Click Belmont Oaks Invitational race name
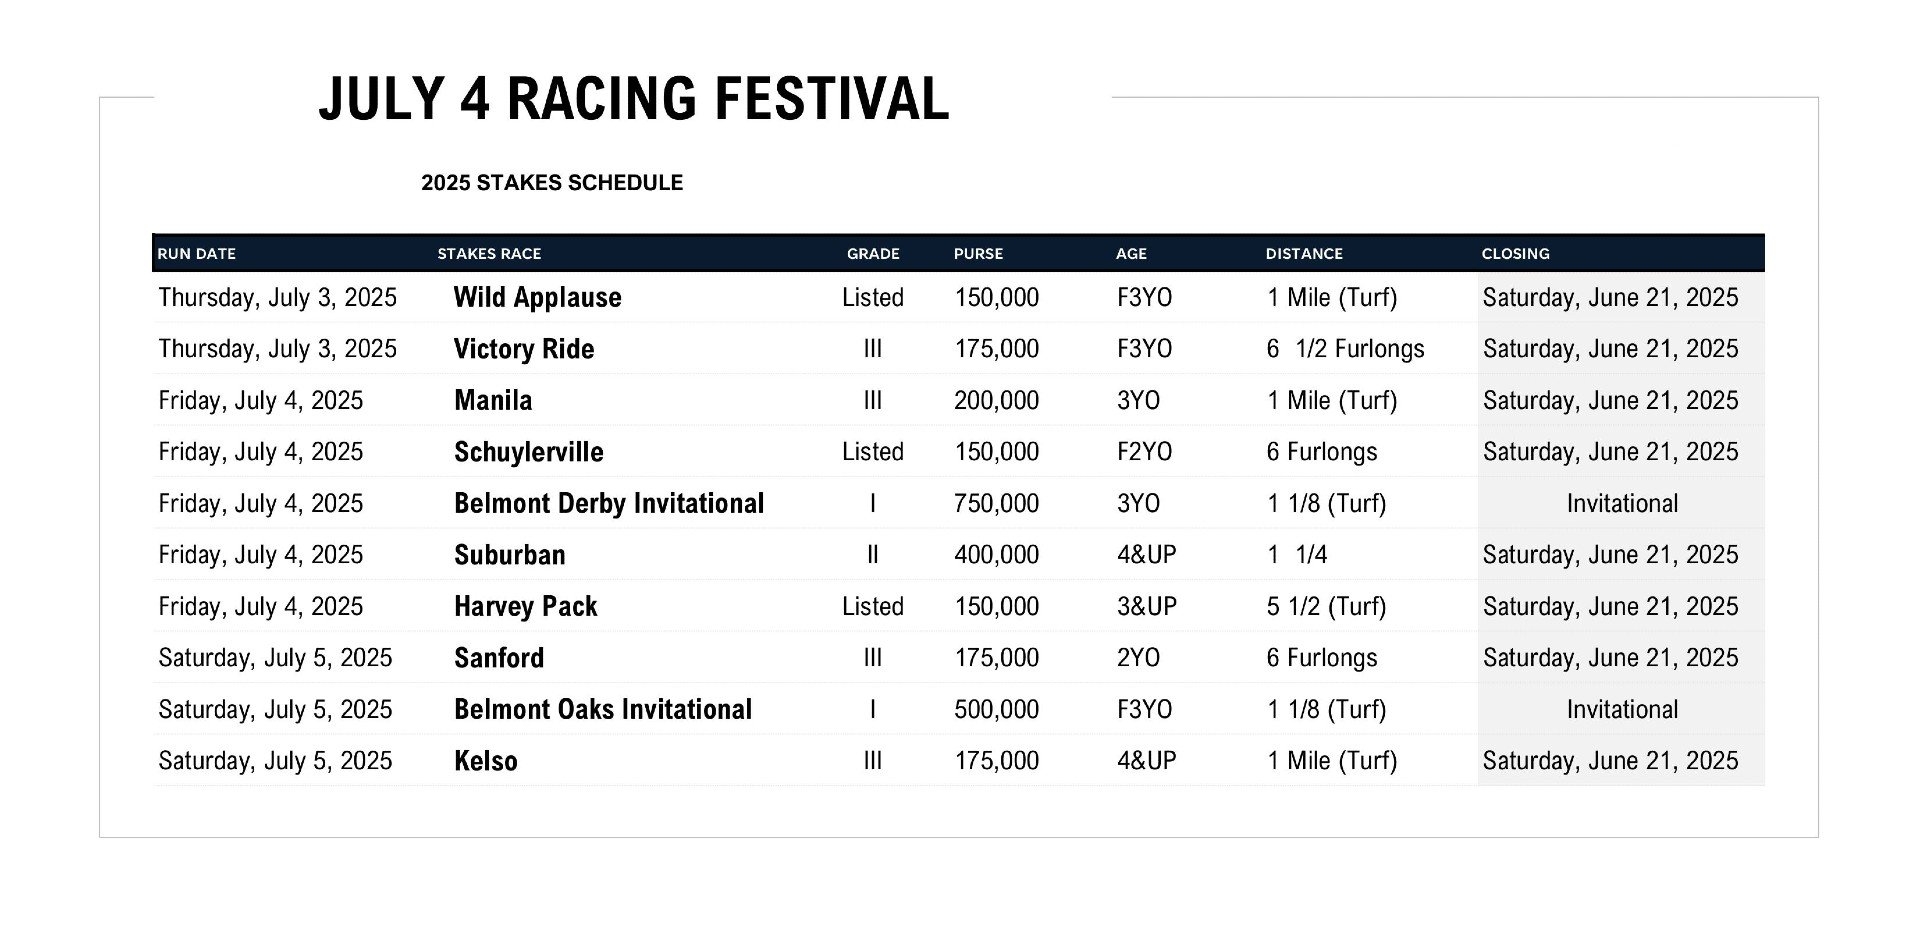1920x941 pixels. [x=602, y=709]
